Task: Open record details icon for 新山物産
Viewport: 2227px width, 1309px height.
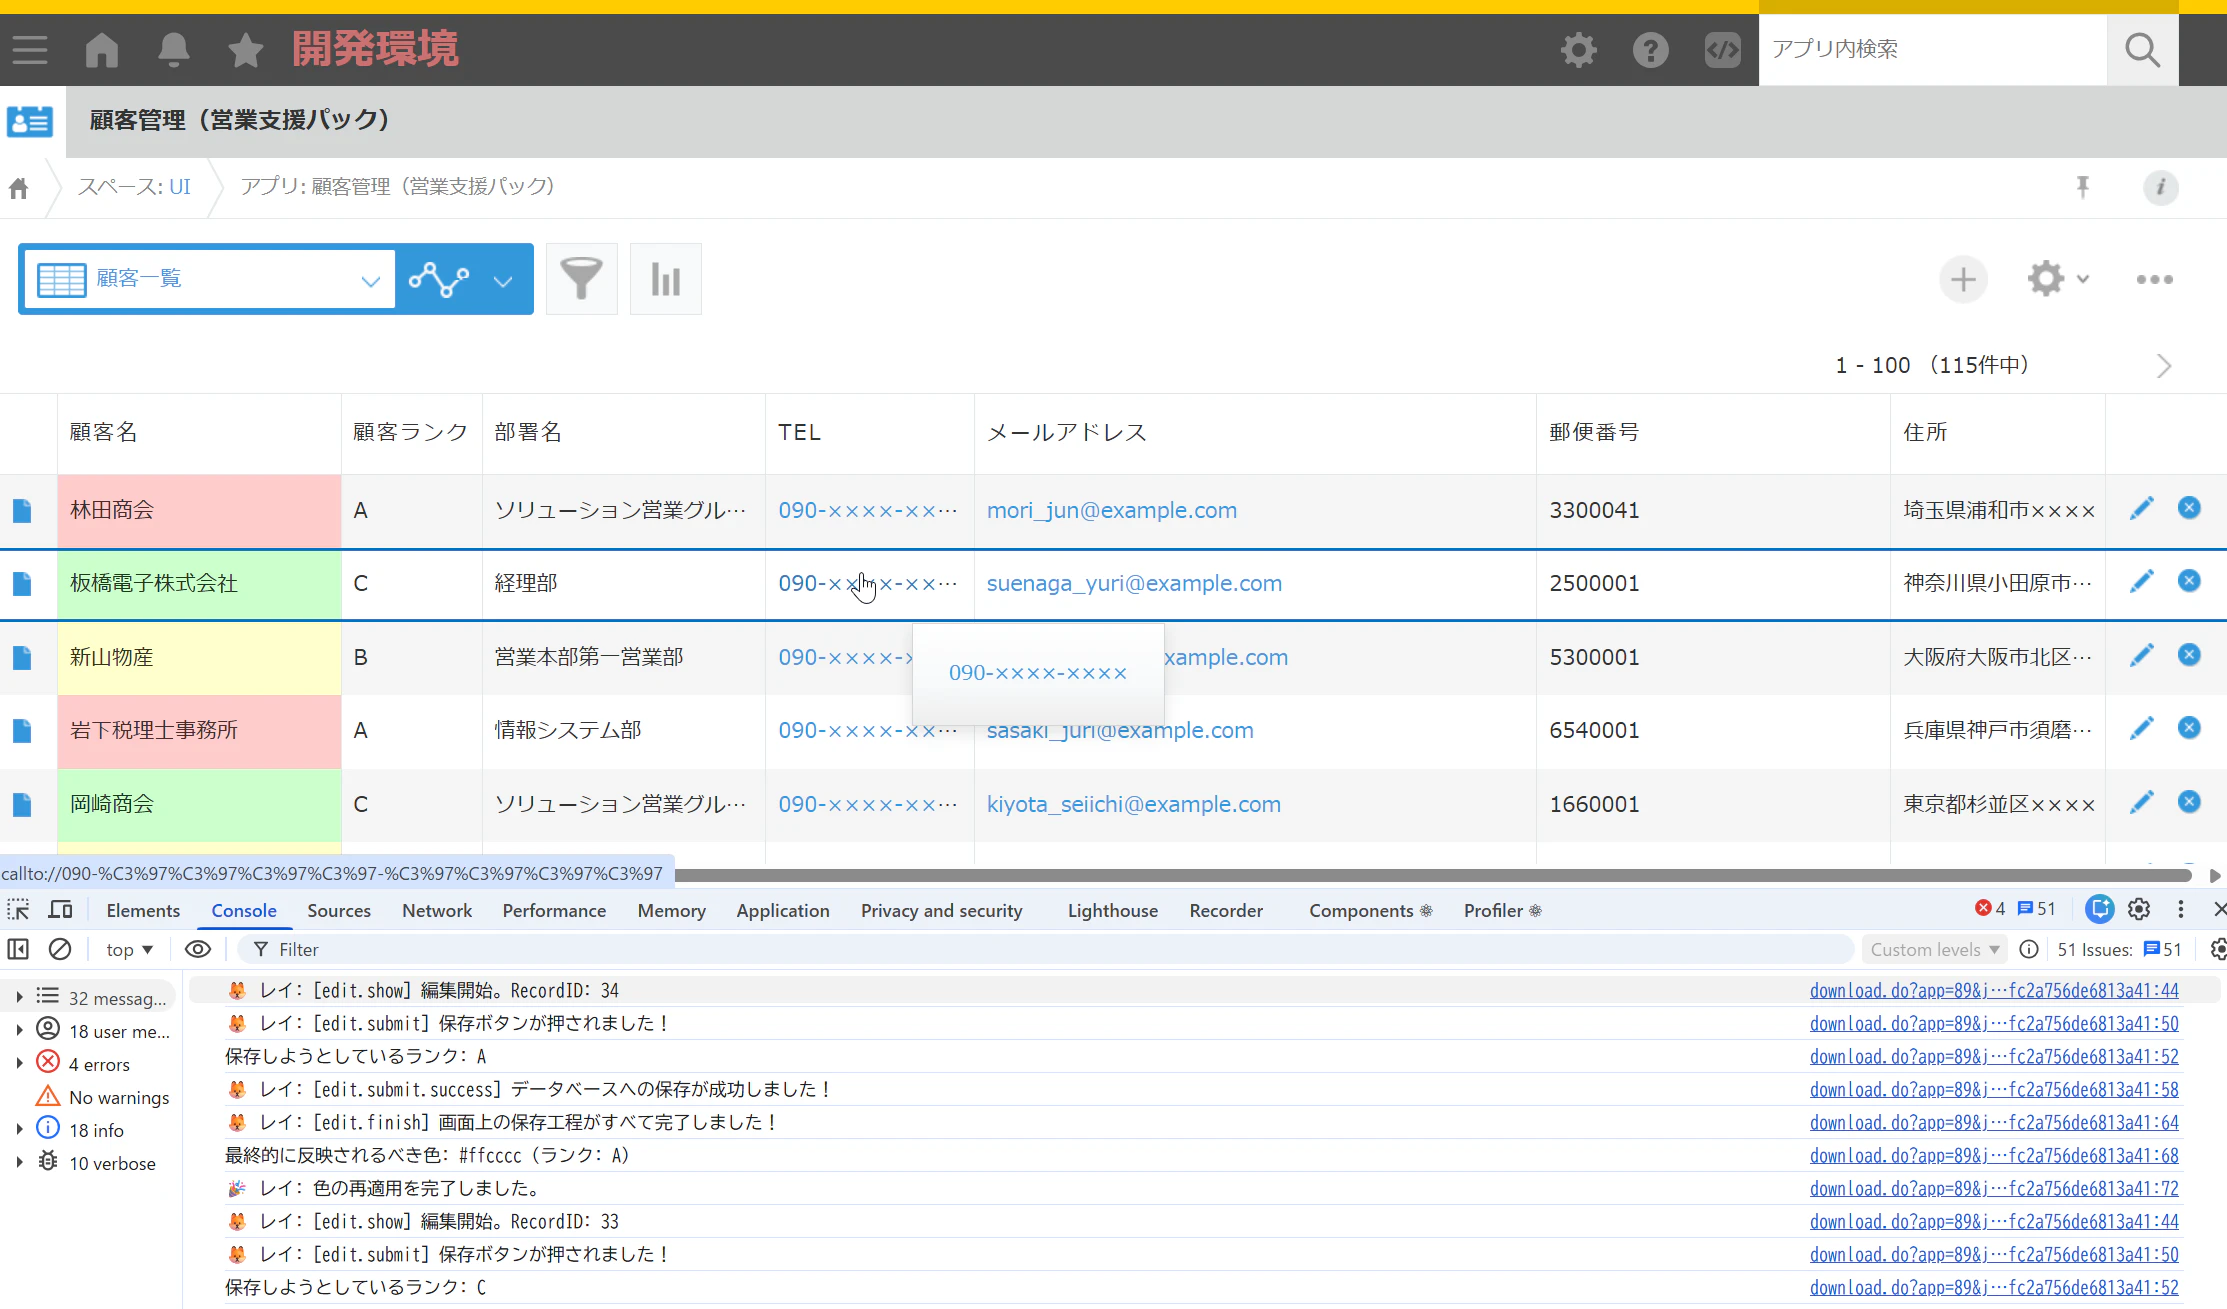Action: (x=22, y=657)
